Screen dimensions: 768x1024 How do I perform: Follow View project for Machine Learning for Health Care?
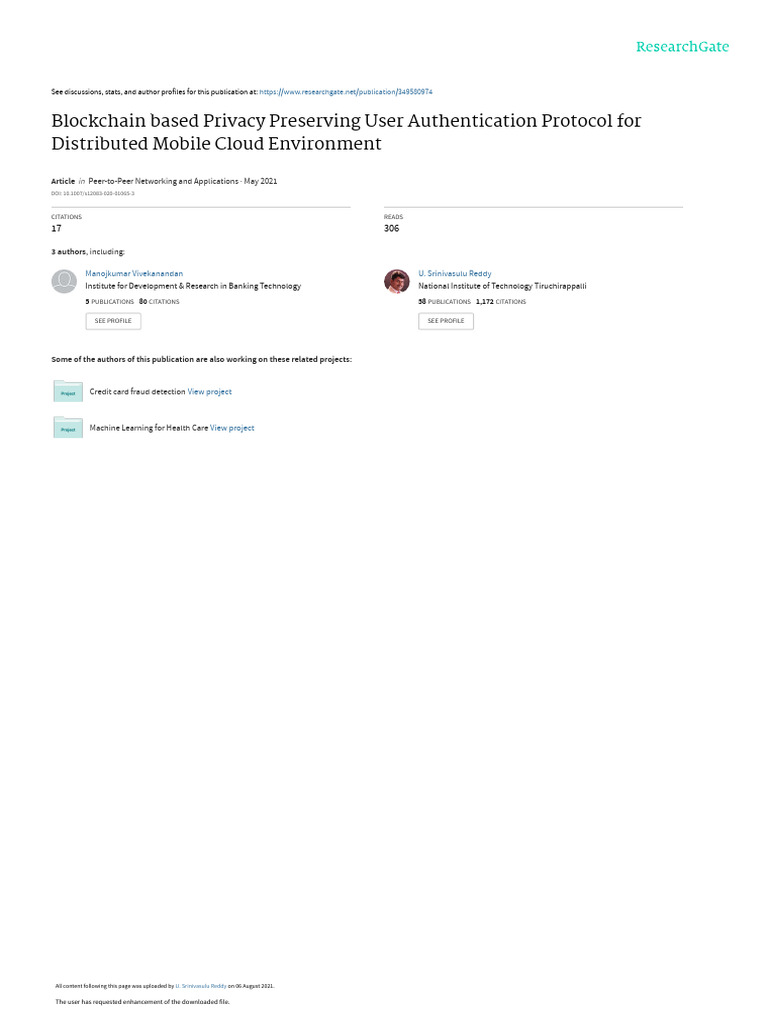[232, 428]
